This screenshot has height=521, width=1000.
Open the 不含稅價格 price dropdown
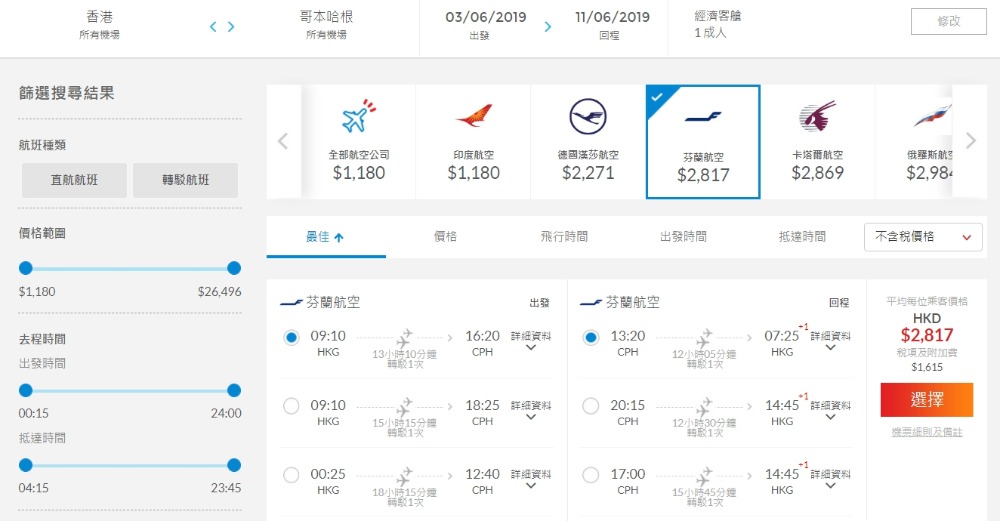pyautogui.click(x=923, y=237)
